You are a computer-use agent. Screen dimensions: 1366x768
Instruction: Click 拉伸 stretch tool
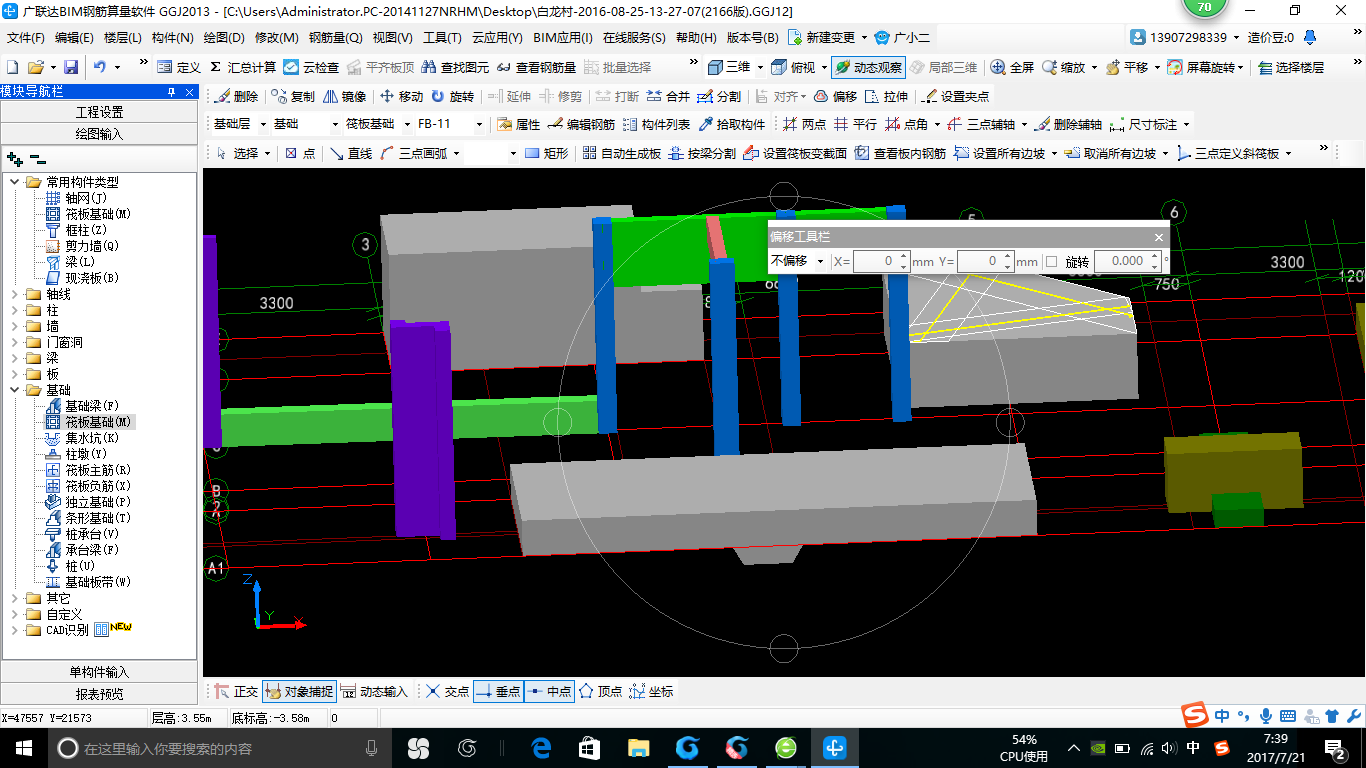(x=886, y=96)
